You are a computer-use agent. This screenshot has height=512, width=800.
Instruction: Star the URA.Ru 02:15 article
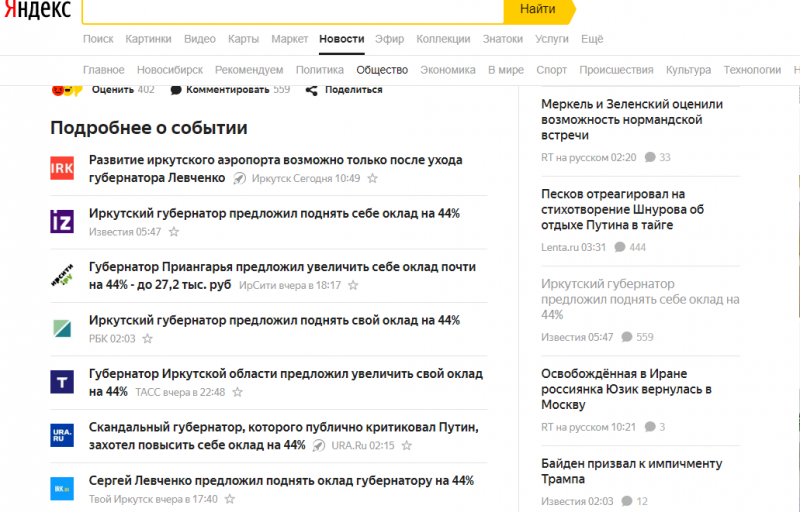pos(407,446)
